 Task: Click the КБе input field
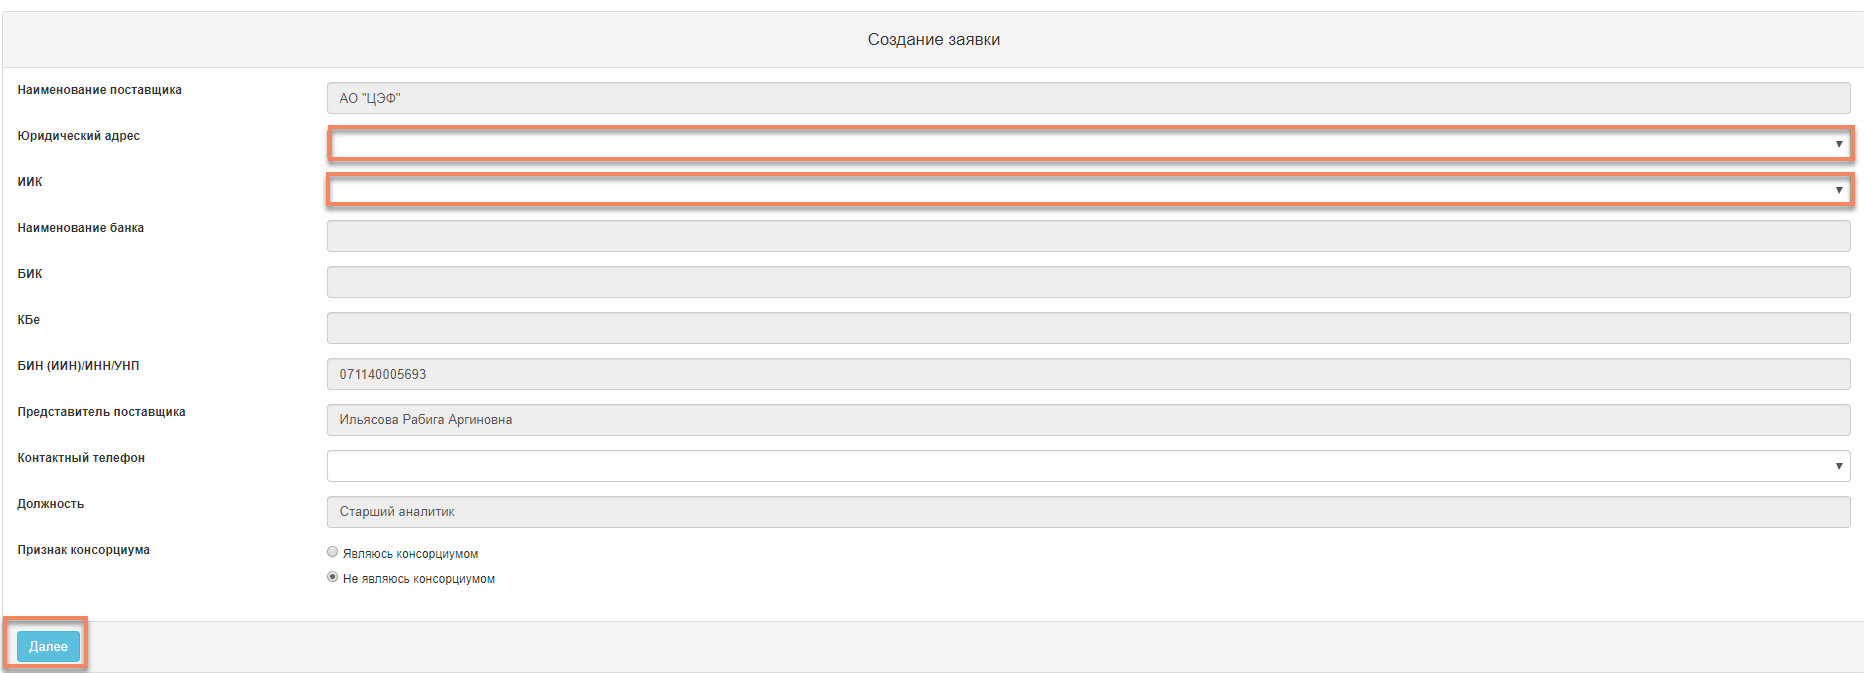click(1088, 328)
